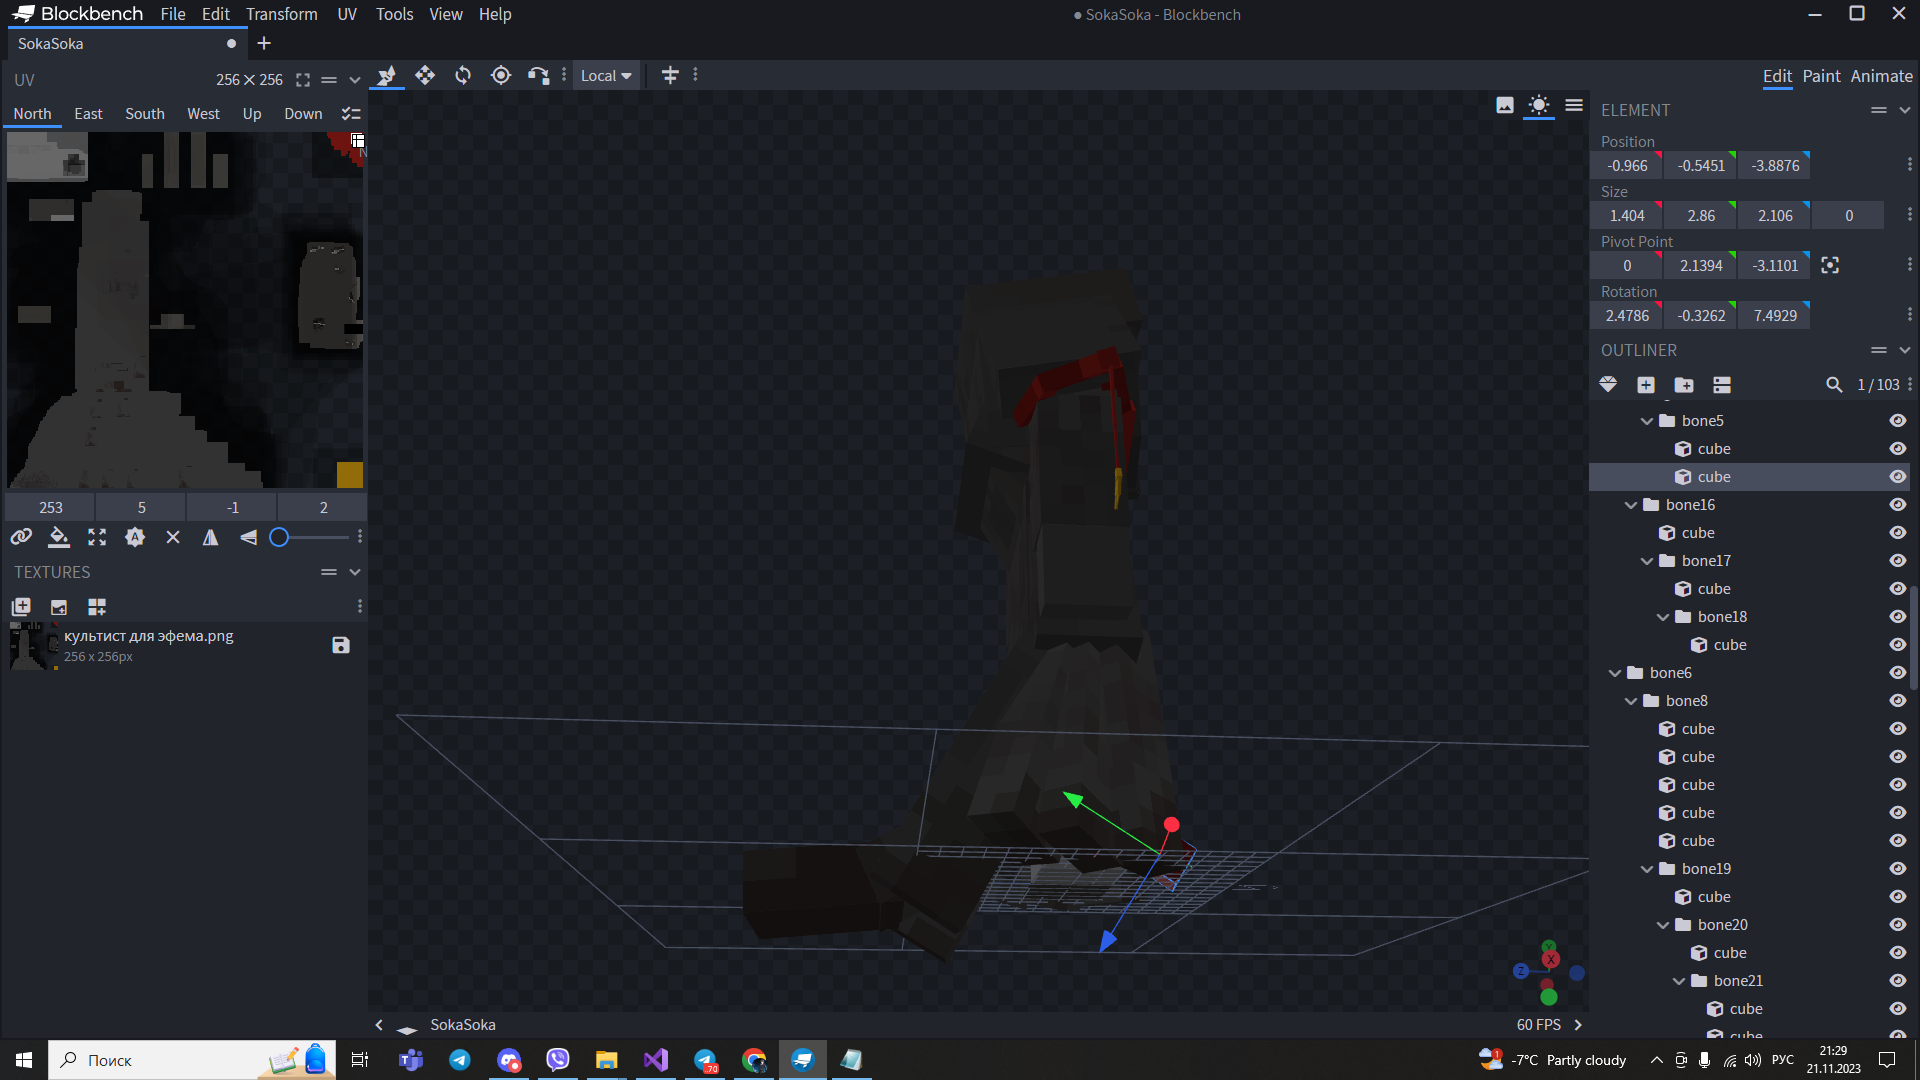Viewport: 1920px width, 1080px height.
Task: Edit the Rotation Z value field
Action: 1775,316
